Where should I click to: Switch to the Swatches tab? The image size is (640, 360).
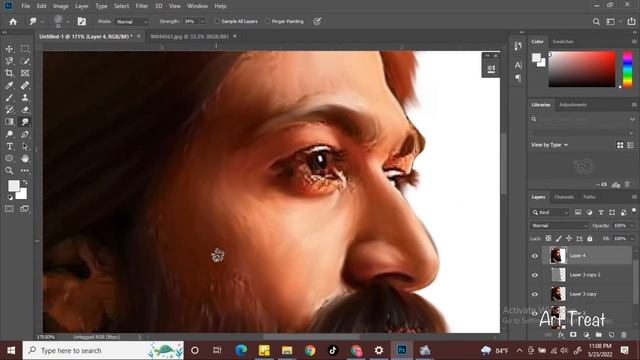pos(562,42)
